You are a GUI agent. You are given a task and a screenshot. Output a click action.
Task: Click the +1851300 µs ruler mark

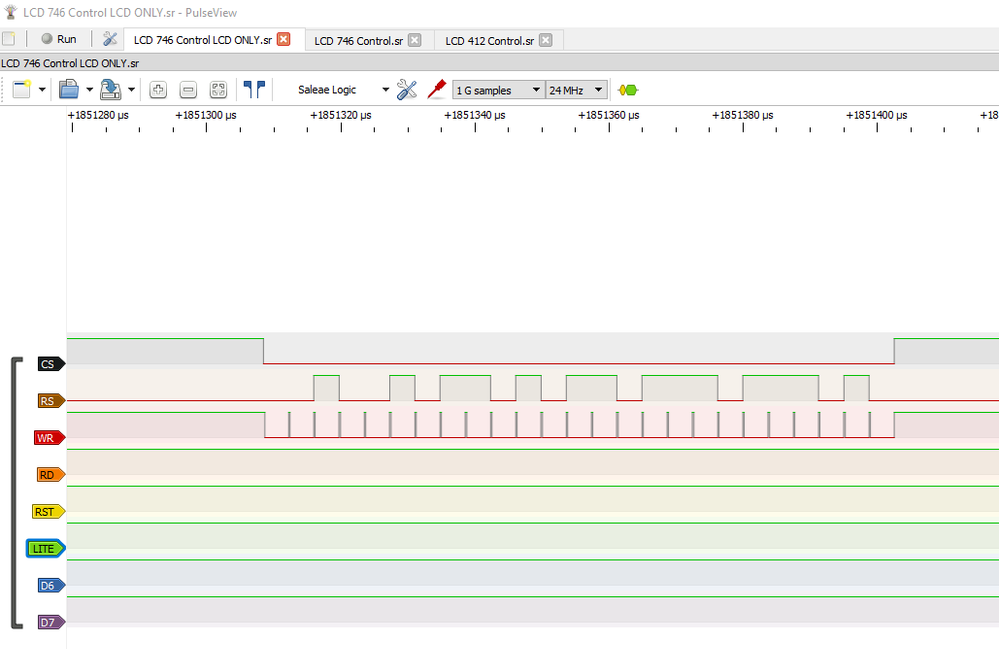pos(206,115)
